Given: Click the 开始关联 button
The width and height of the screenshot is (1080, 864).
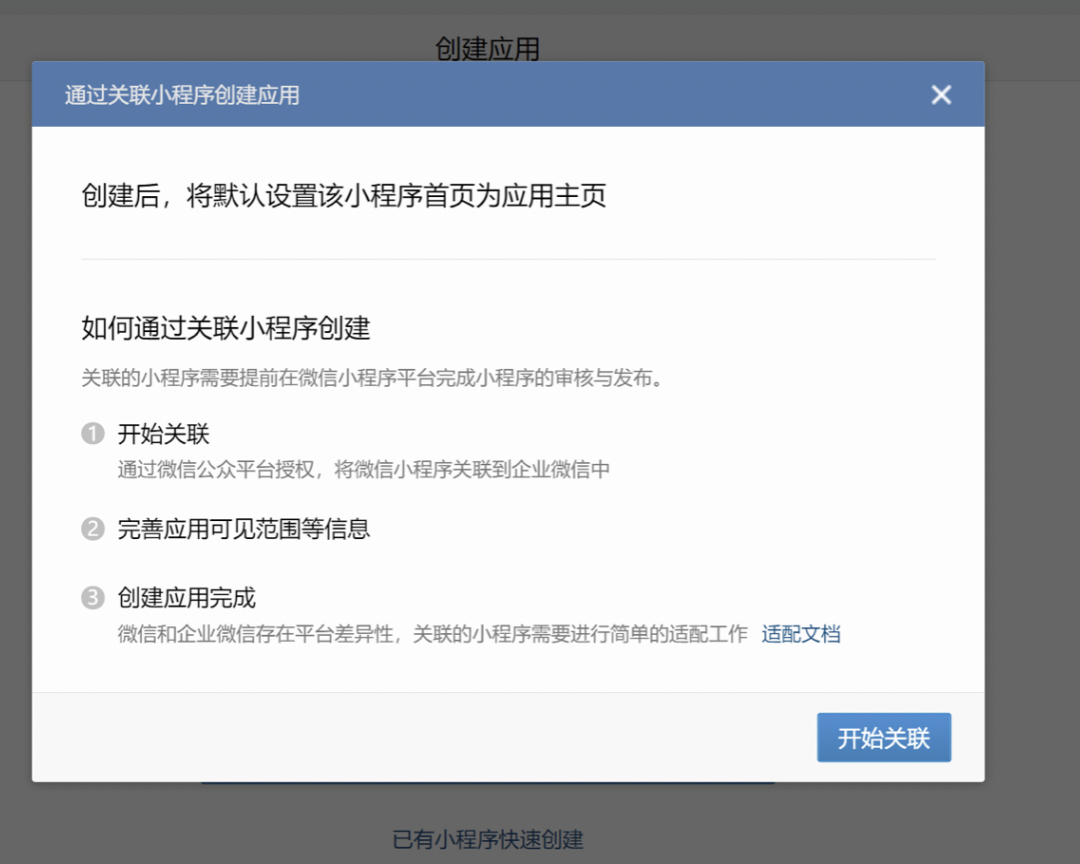Looking at the screenshot, I should tap(884, 737).
